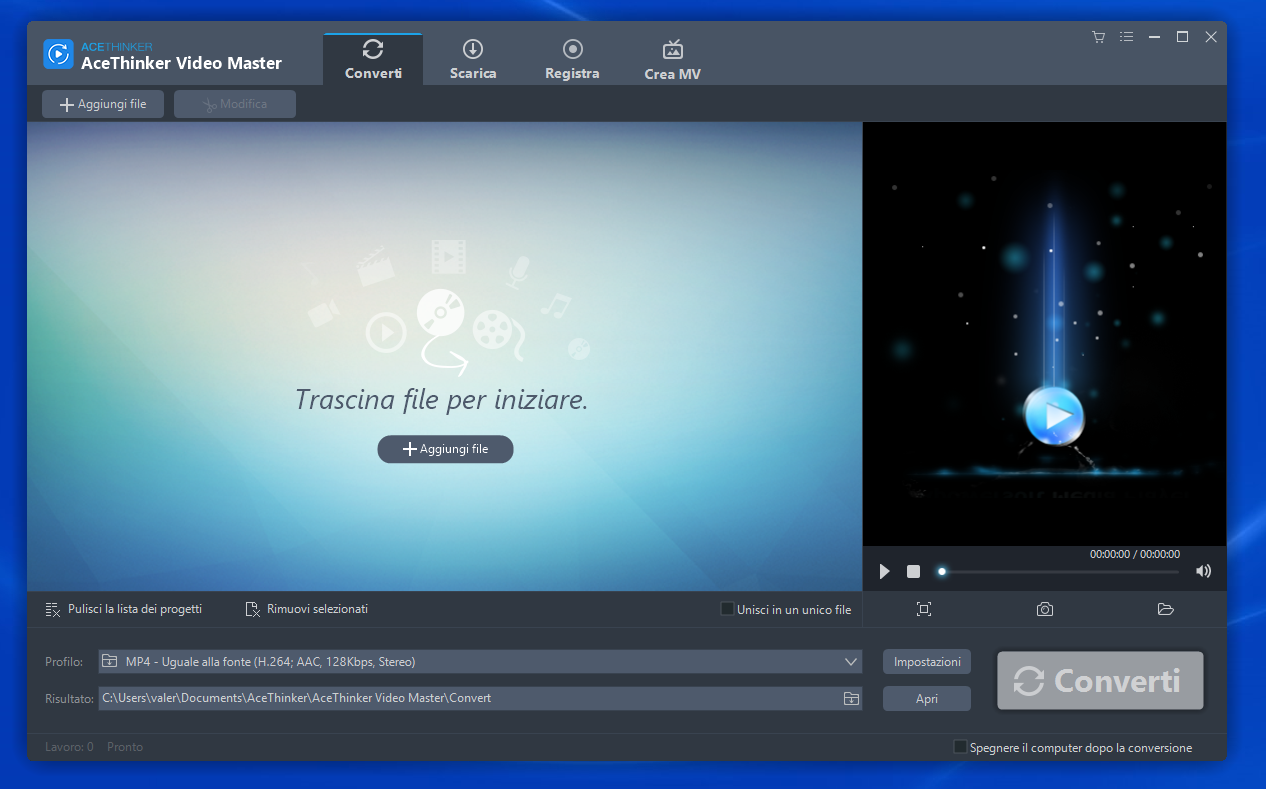Open the menu list icon in title bar
Screen dimensions: 1266x789
pyautogui.click(x=1126, y=37)
